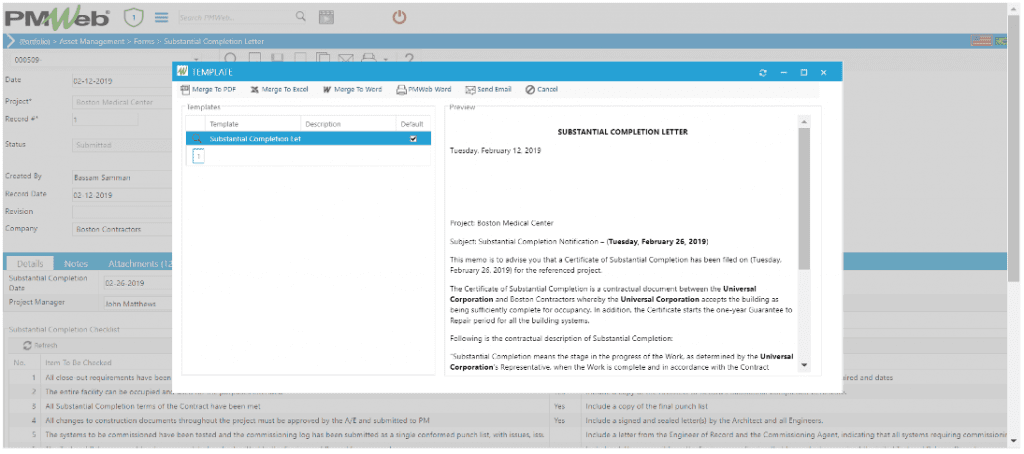Click Merge To Excel
Screen dimensions: 1024x454
279,89
